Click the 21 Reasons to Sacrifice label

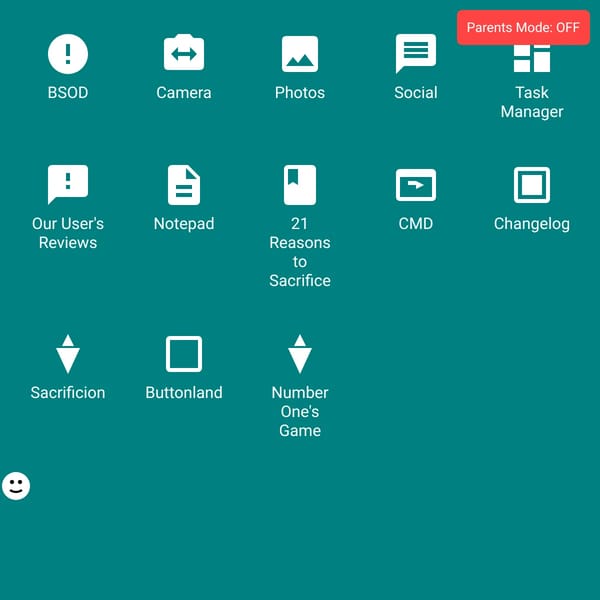pos(300,252)
